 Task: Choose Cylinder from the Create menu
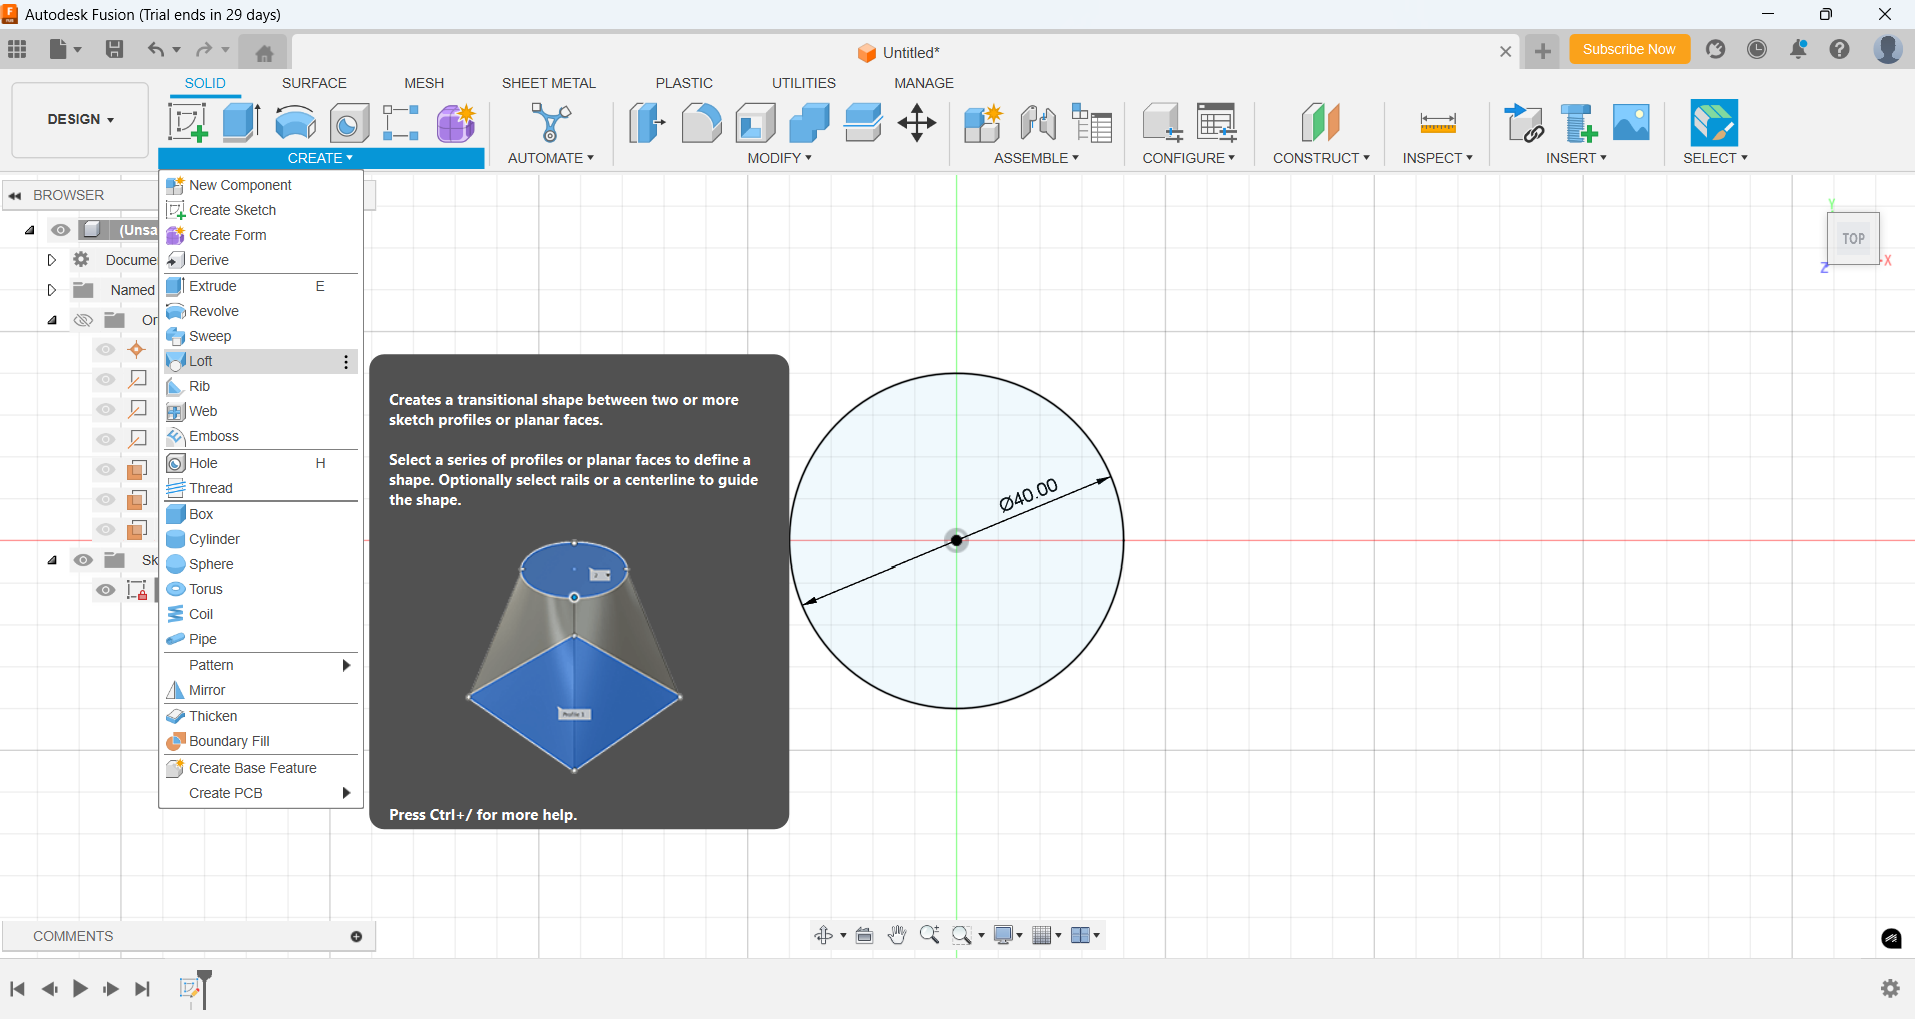260,539
